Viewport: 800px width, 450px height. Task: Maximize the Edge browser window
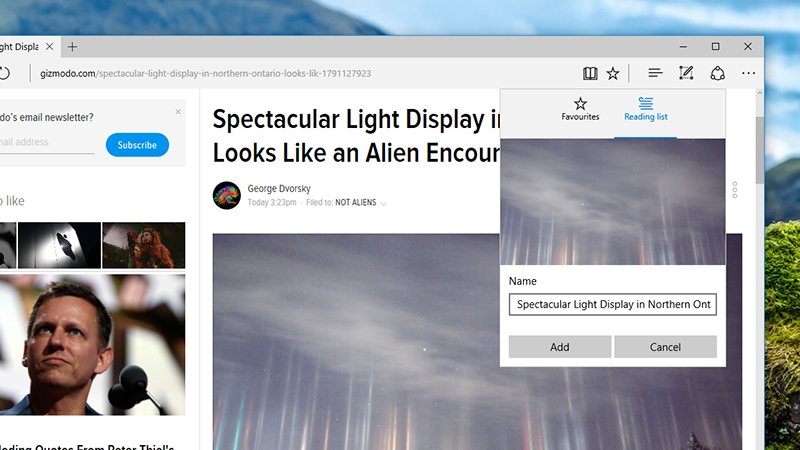coord(715,46)
